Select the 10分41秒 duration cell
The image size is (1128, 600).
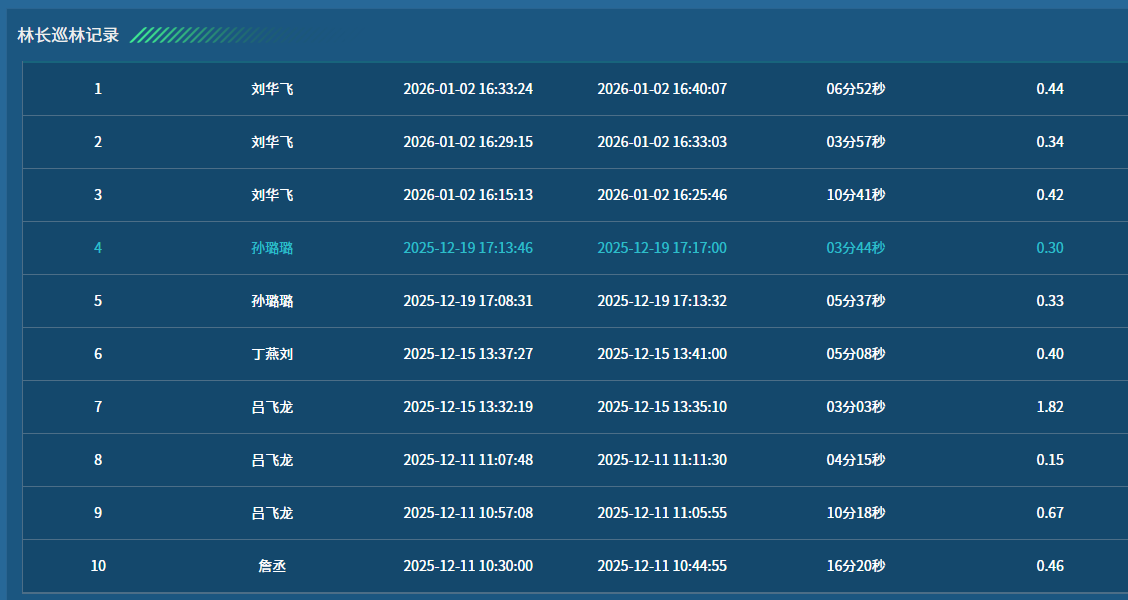[x=855, y=195]
